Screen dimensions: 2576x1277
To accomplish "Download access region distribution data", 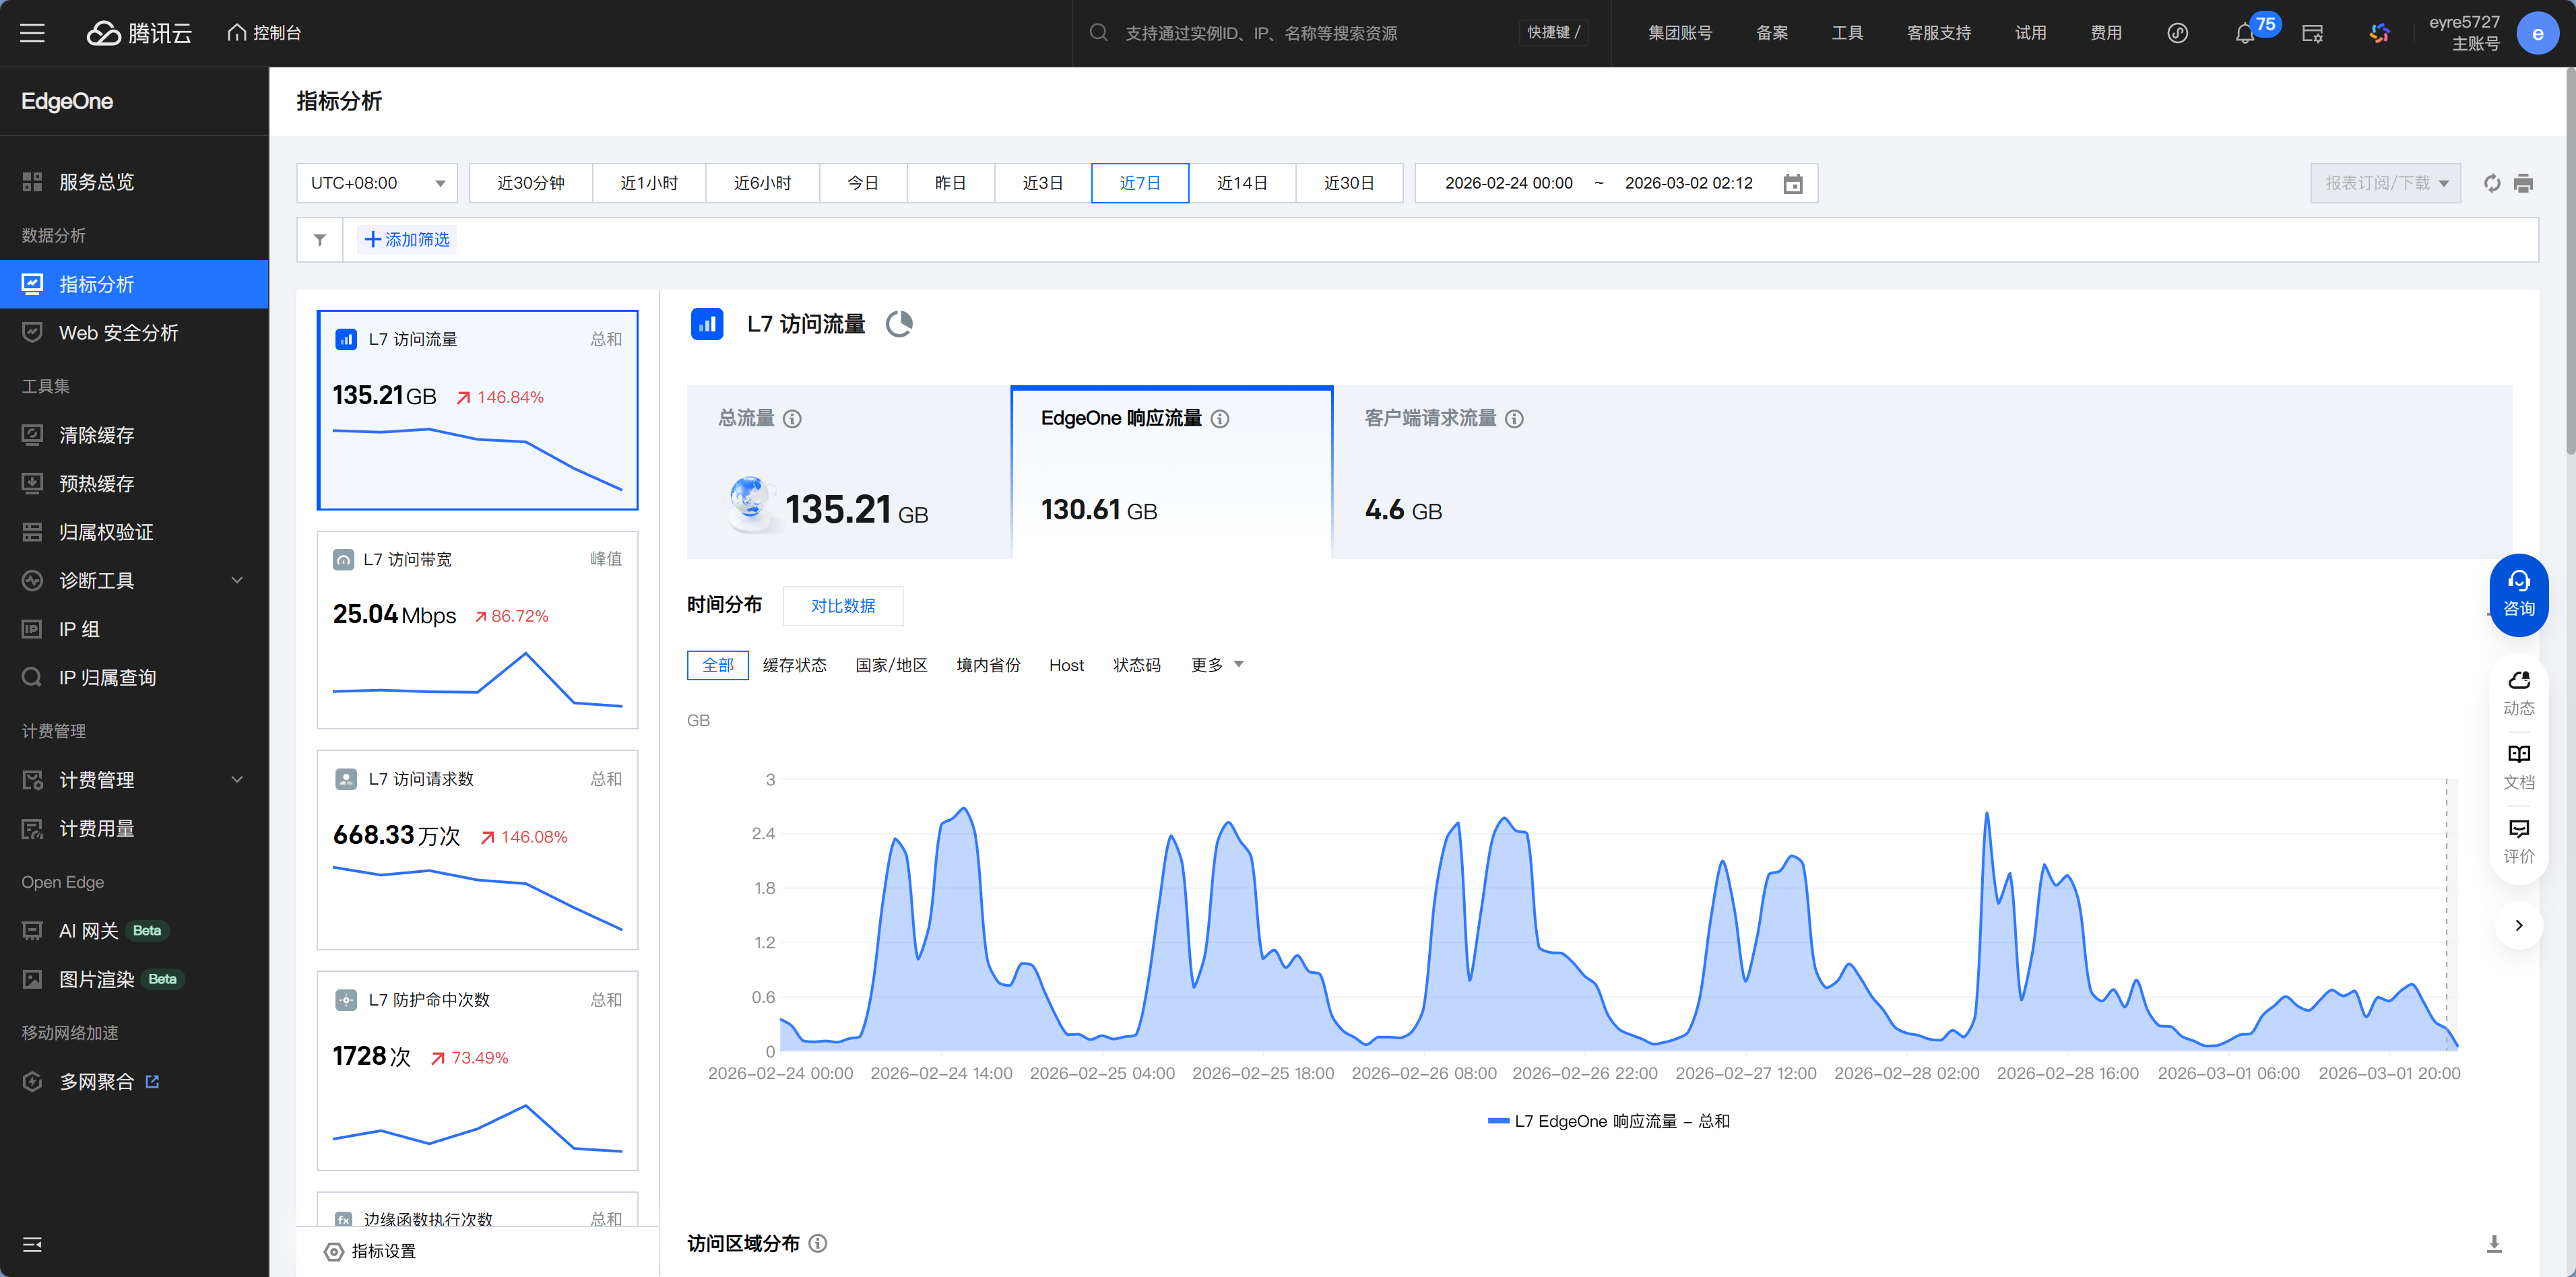I will tap(2494, 1243).
